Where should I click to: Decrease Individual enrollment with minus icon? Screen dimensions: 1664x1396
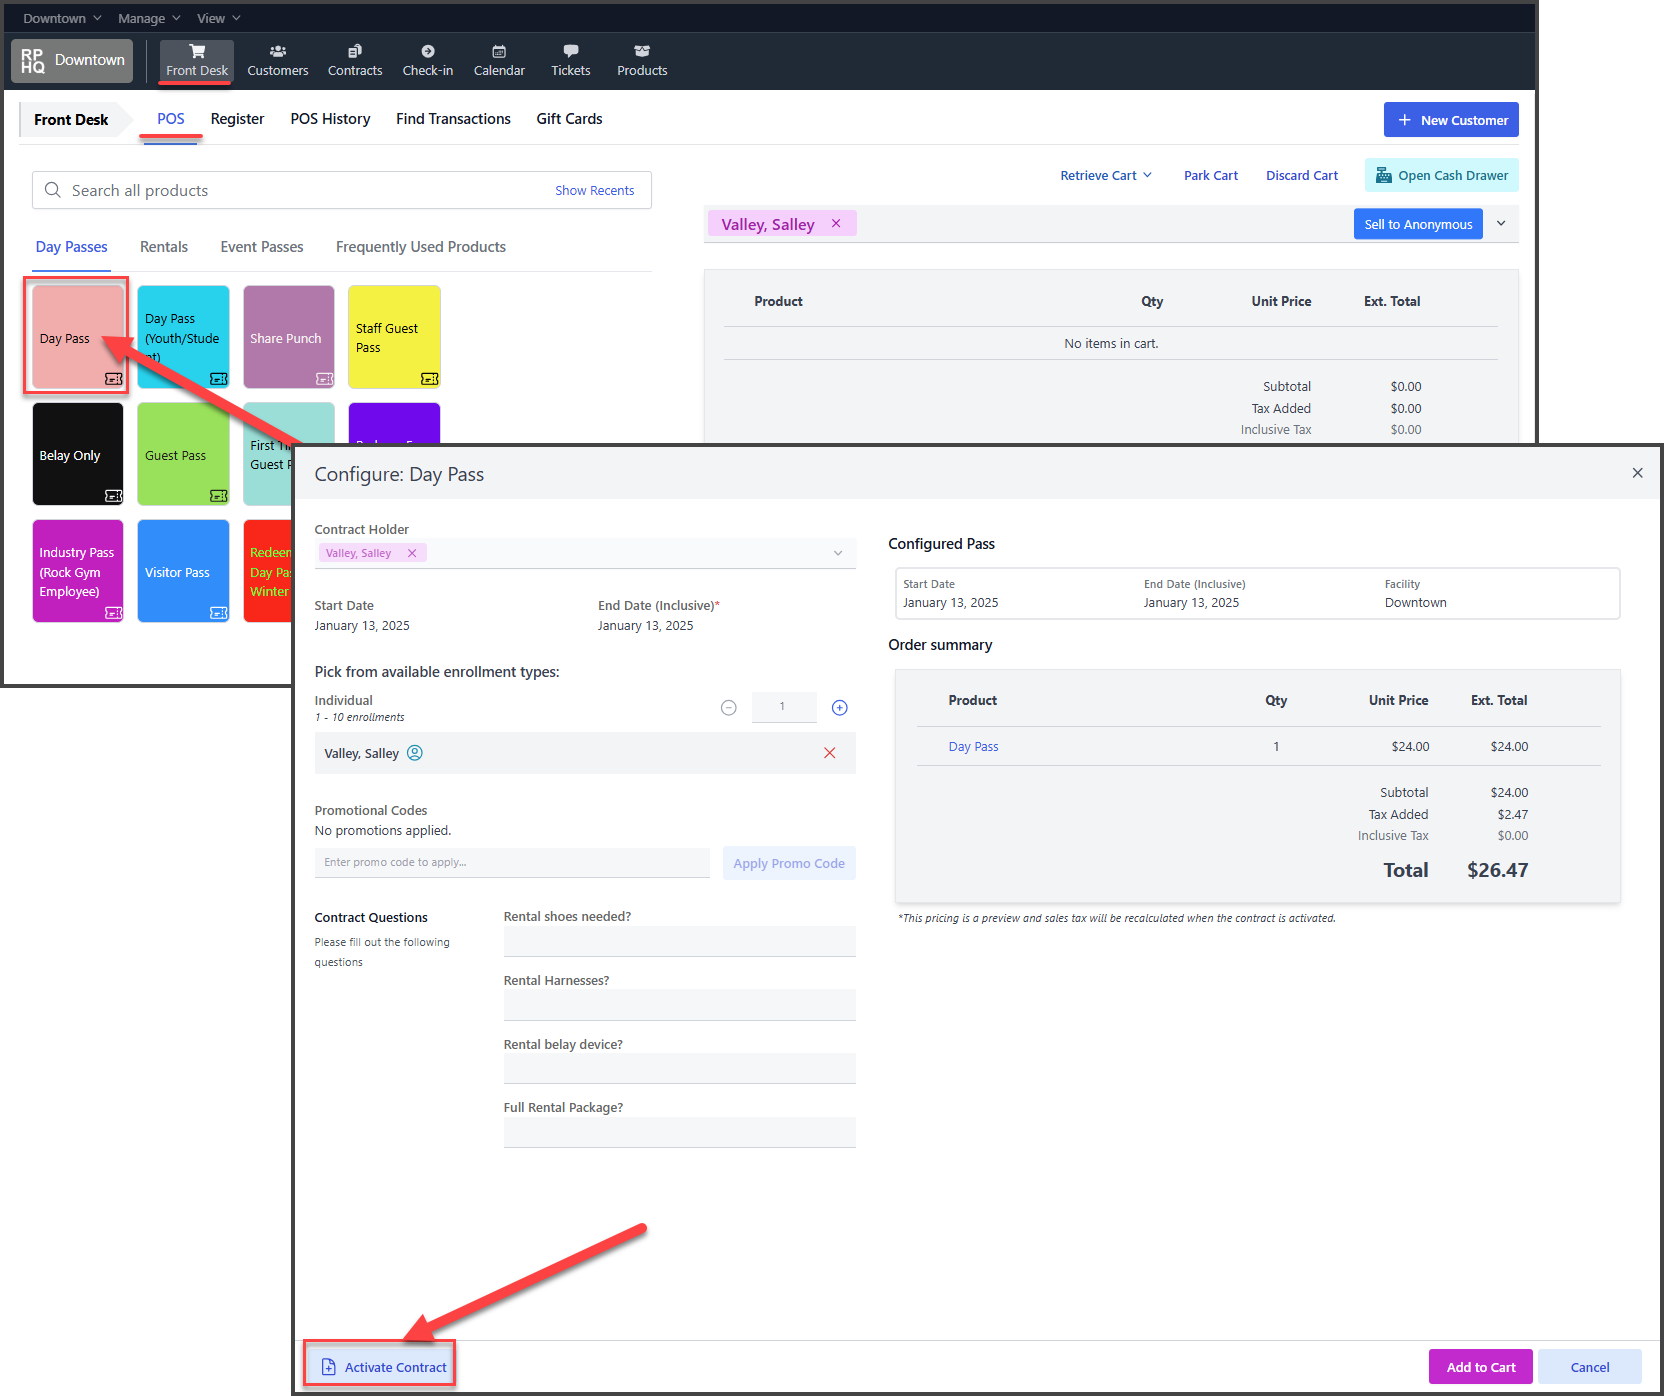point(729,708)
